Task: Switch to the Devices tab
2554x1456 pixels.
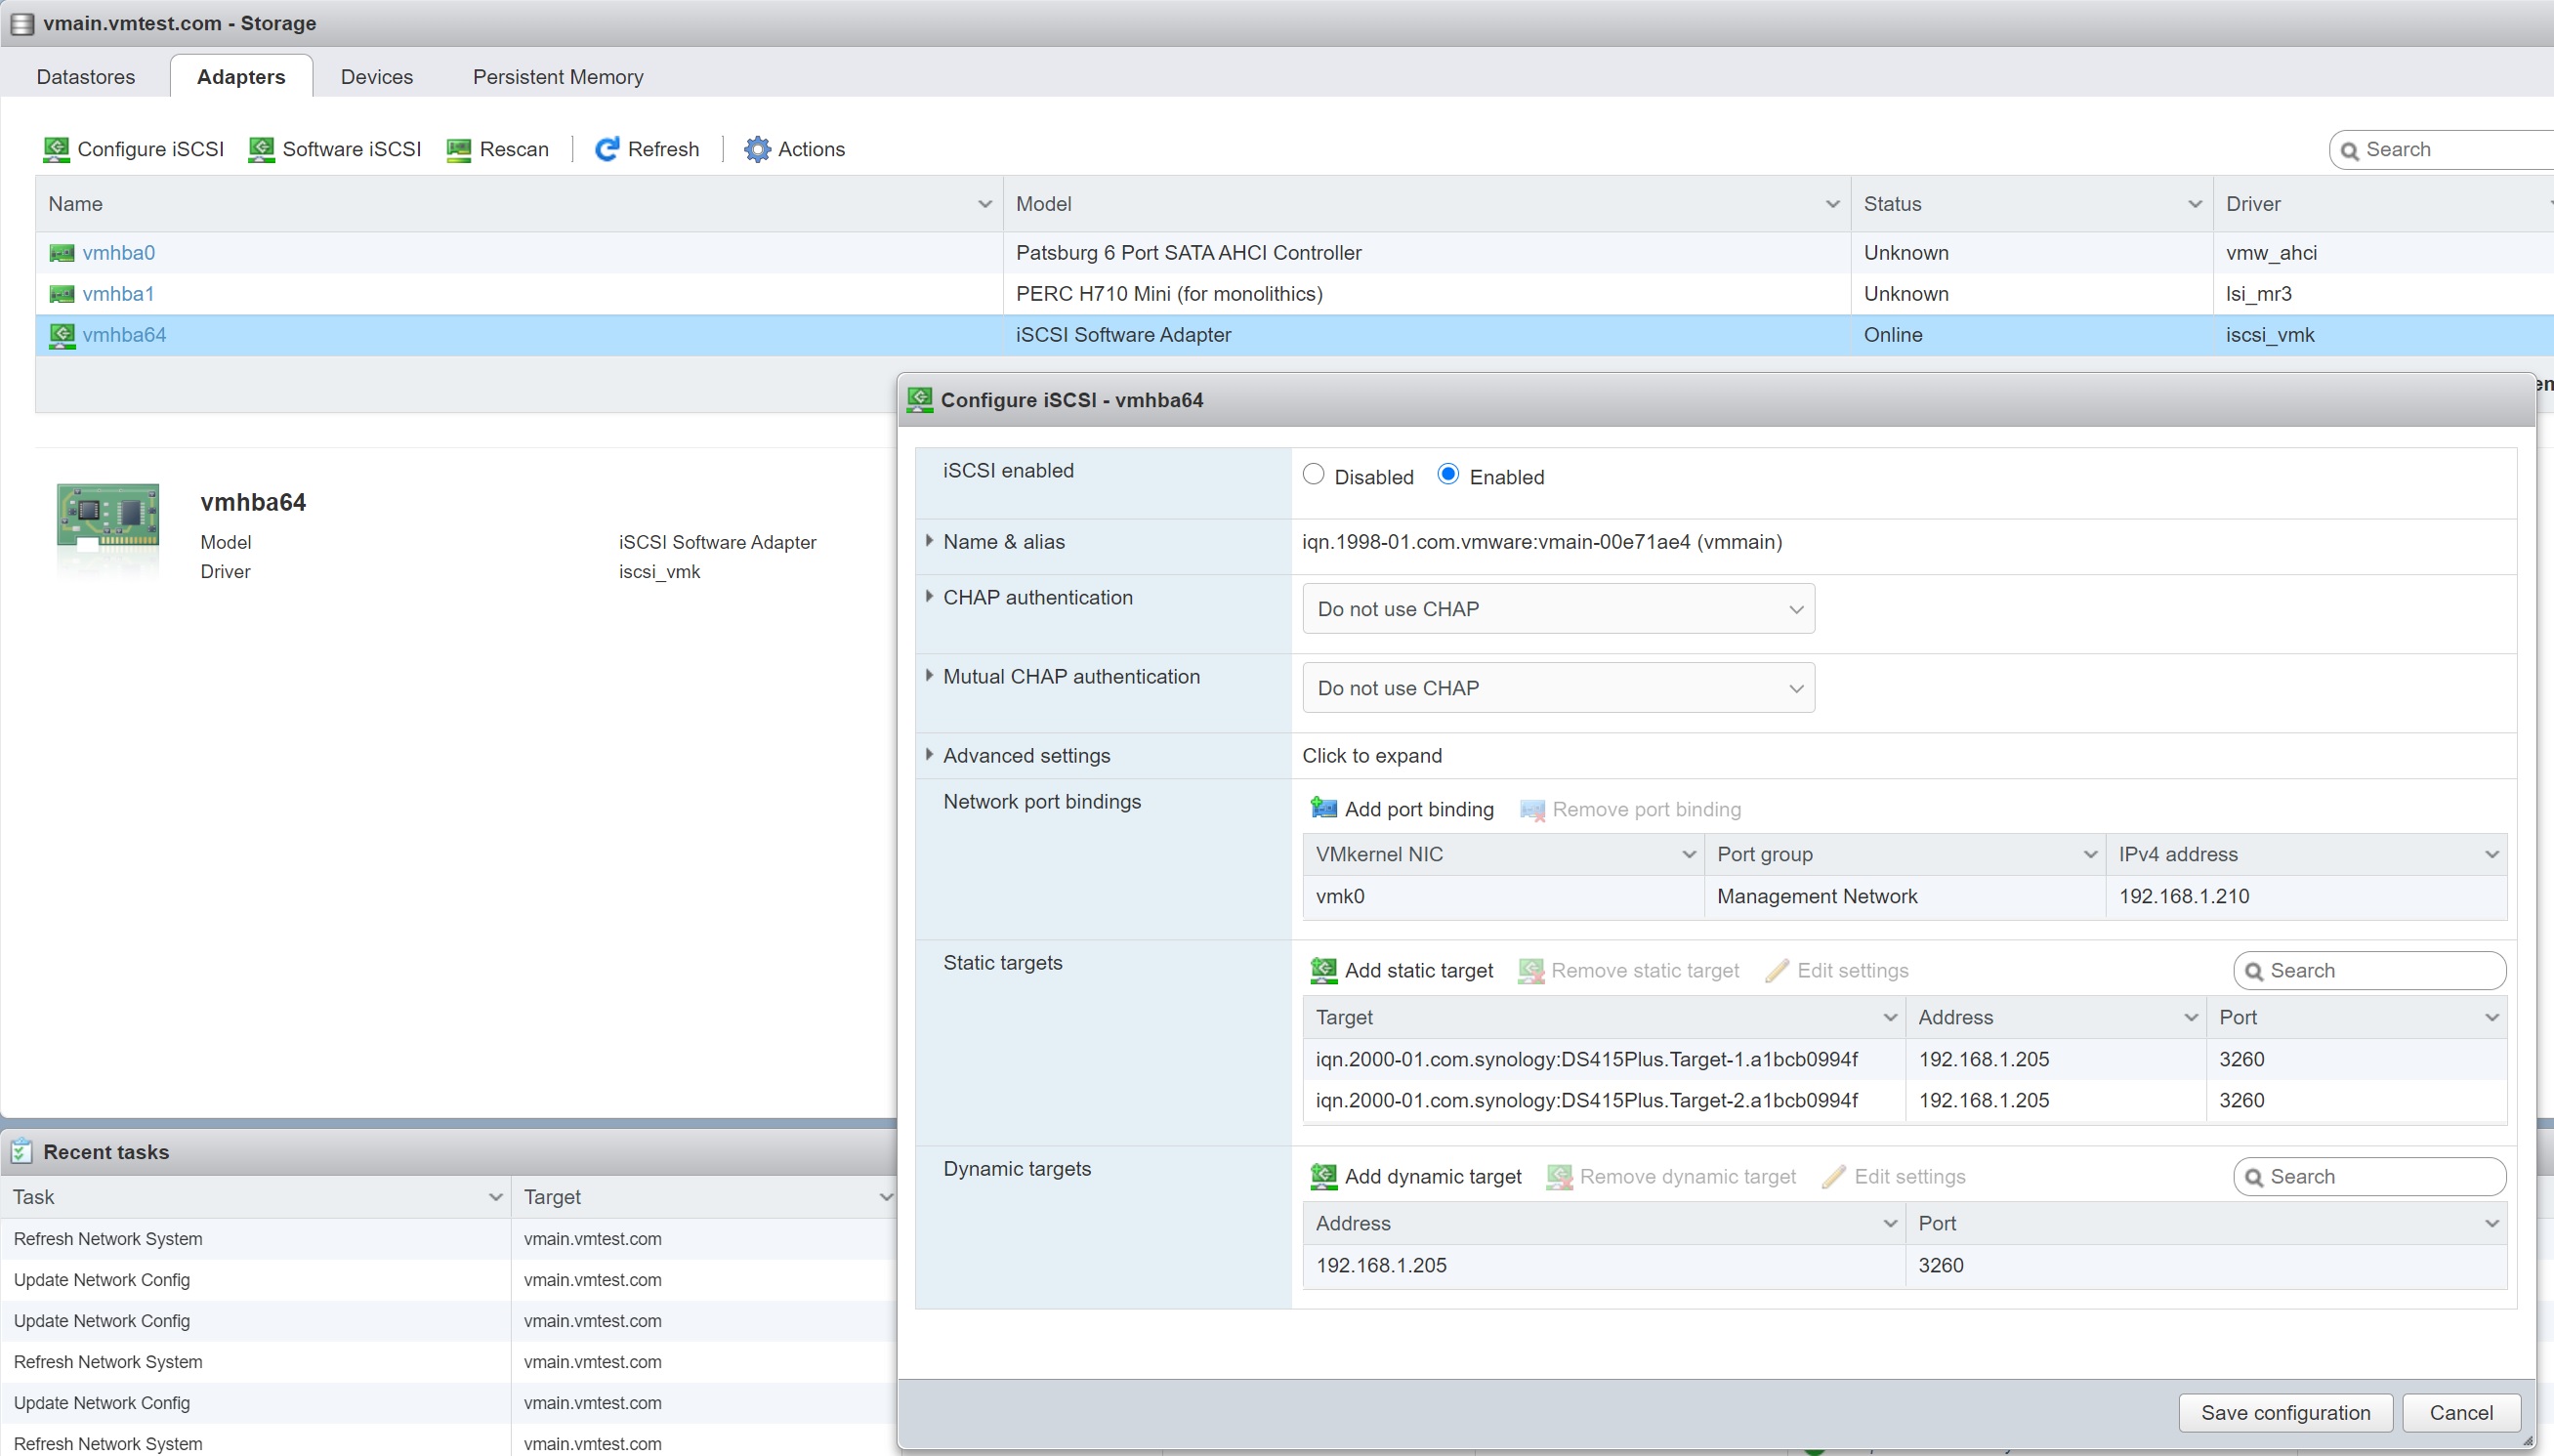Action: pos(377,77)
